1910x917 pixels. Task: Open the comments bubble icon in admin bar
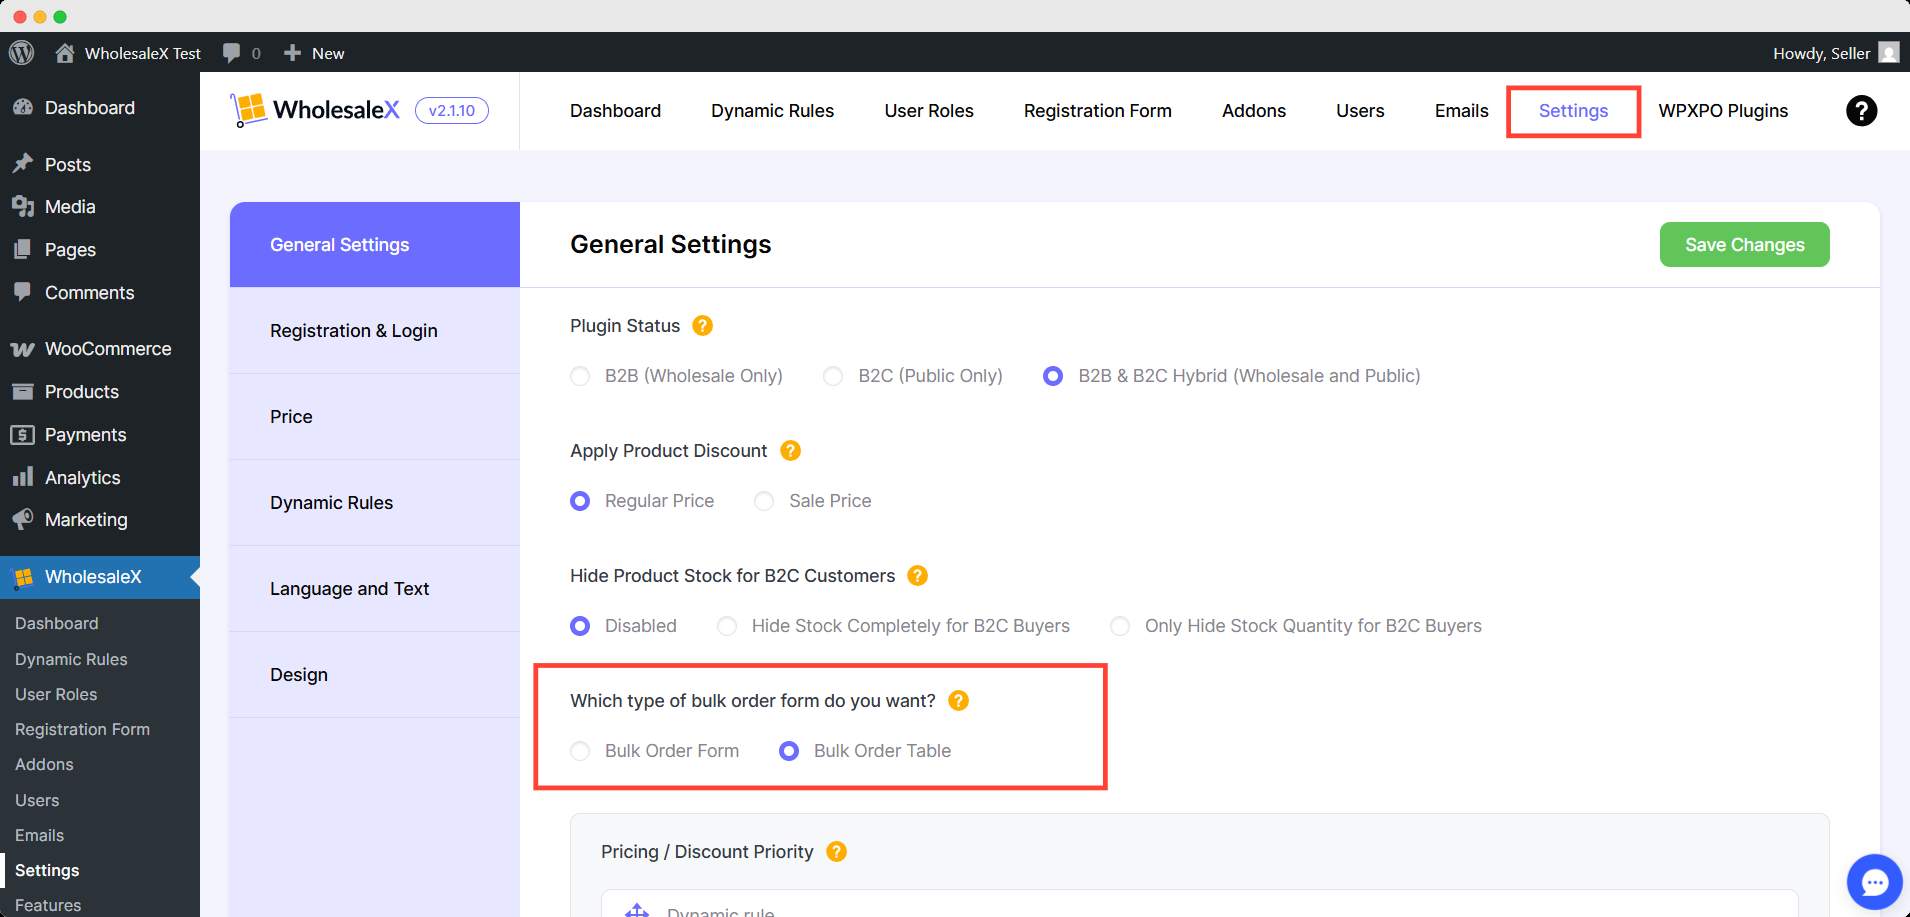coord(232,53)
